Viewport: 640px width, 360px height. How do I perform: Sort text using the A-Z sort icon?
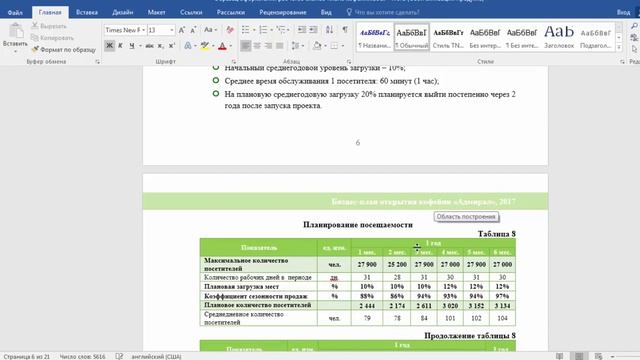click(329, 30)
